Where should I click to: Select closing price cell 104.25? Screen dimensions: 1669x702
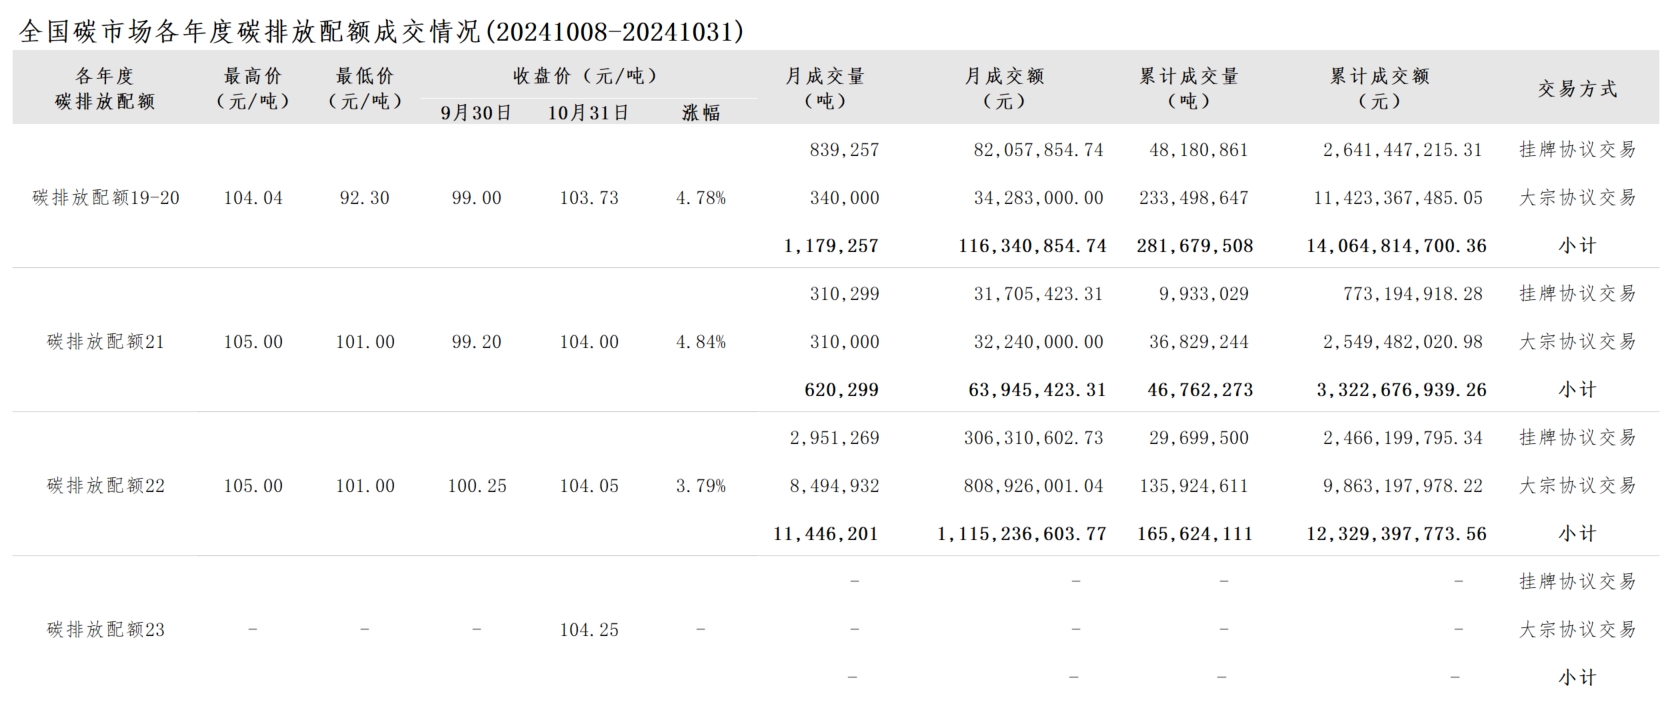tap(589, 630)
